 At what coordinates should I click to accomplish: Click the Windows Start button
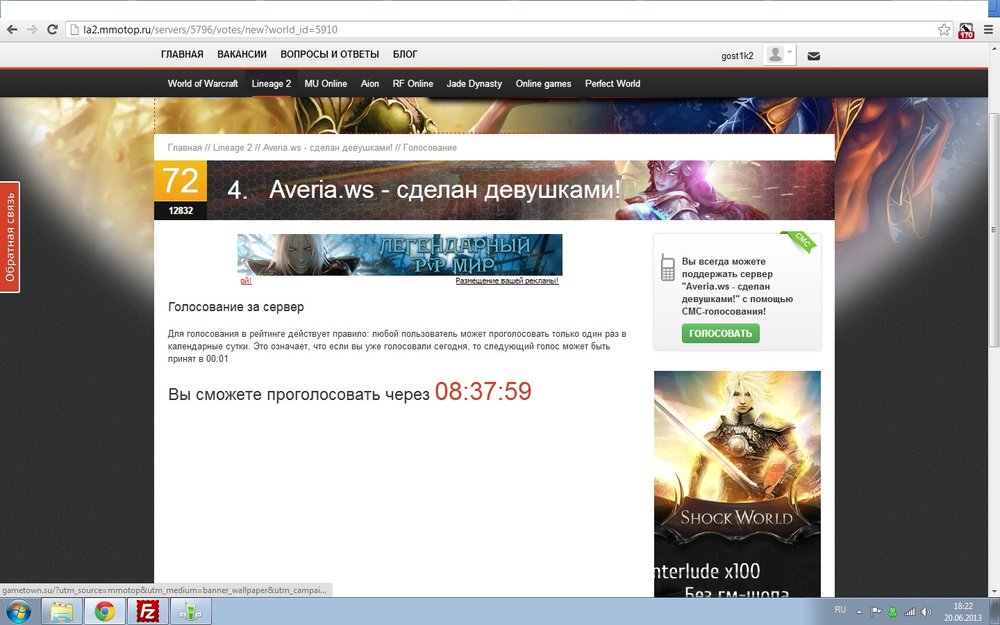coord(18,611)
